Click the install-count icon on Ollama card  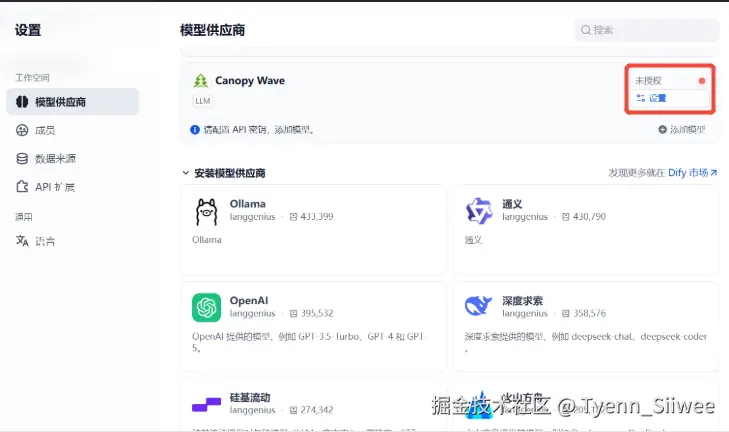point(293,217)
